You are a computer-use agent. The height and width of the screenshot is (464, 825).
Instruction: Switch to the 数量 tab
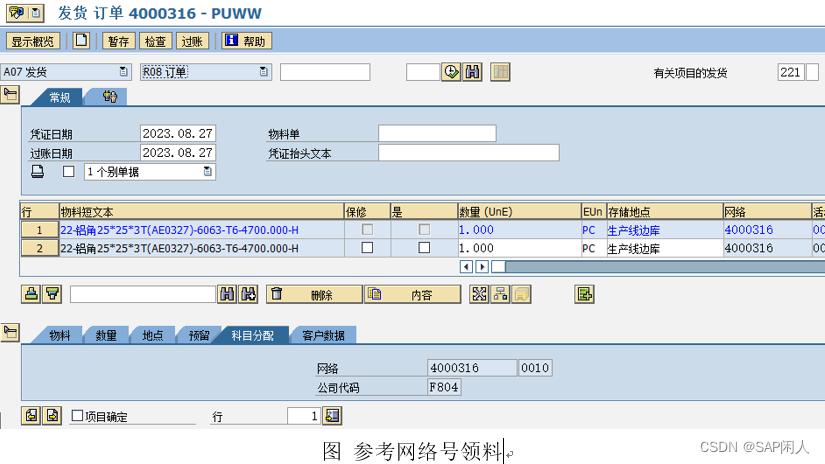point(106,335)
